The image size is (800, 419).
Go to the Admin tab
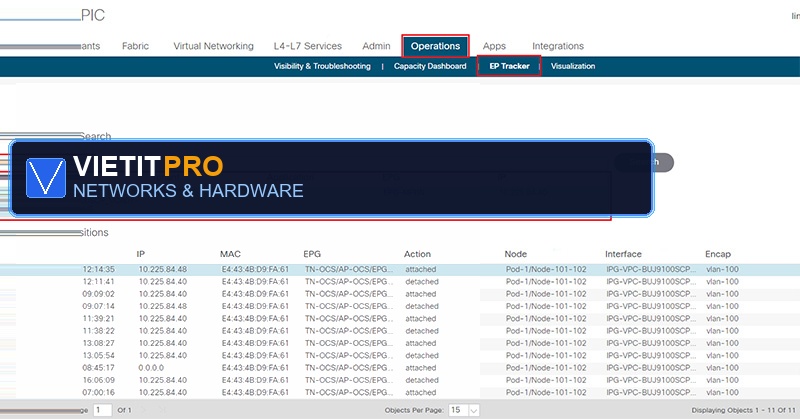[x=376, y=46]
